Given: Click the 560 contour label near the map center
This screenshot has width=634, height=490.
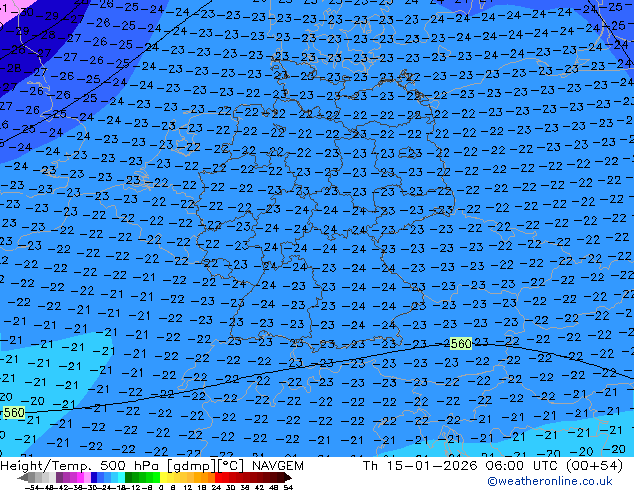Looking at the screenshot, I should [459, 344].
